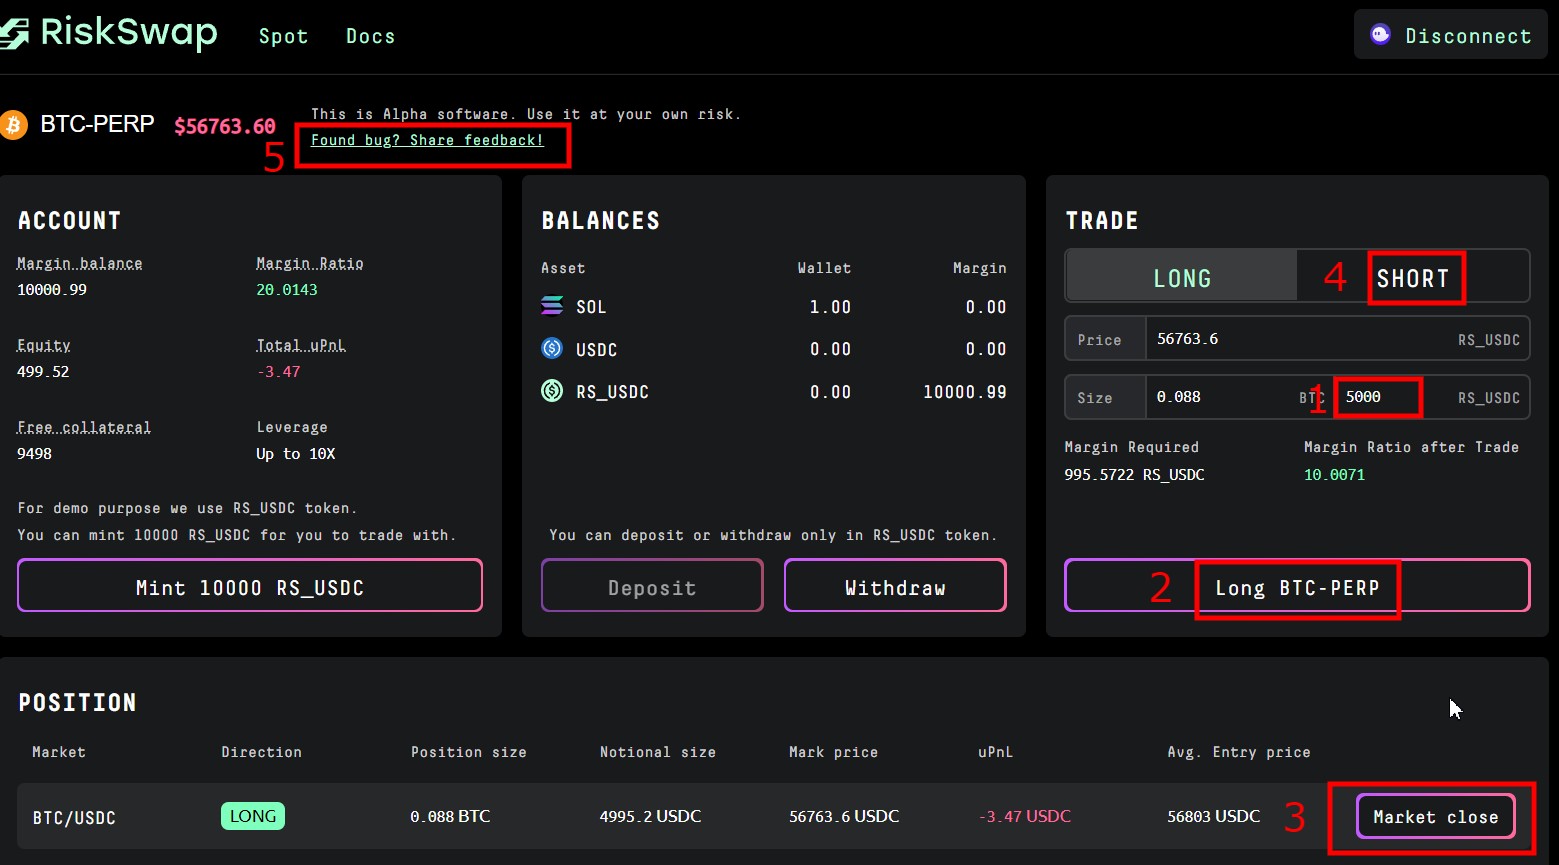Click the wallet avatar icon in Disconnect
1559x865 pixels.
click(x=1380, y=35)
